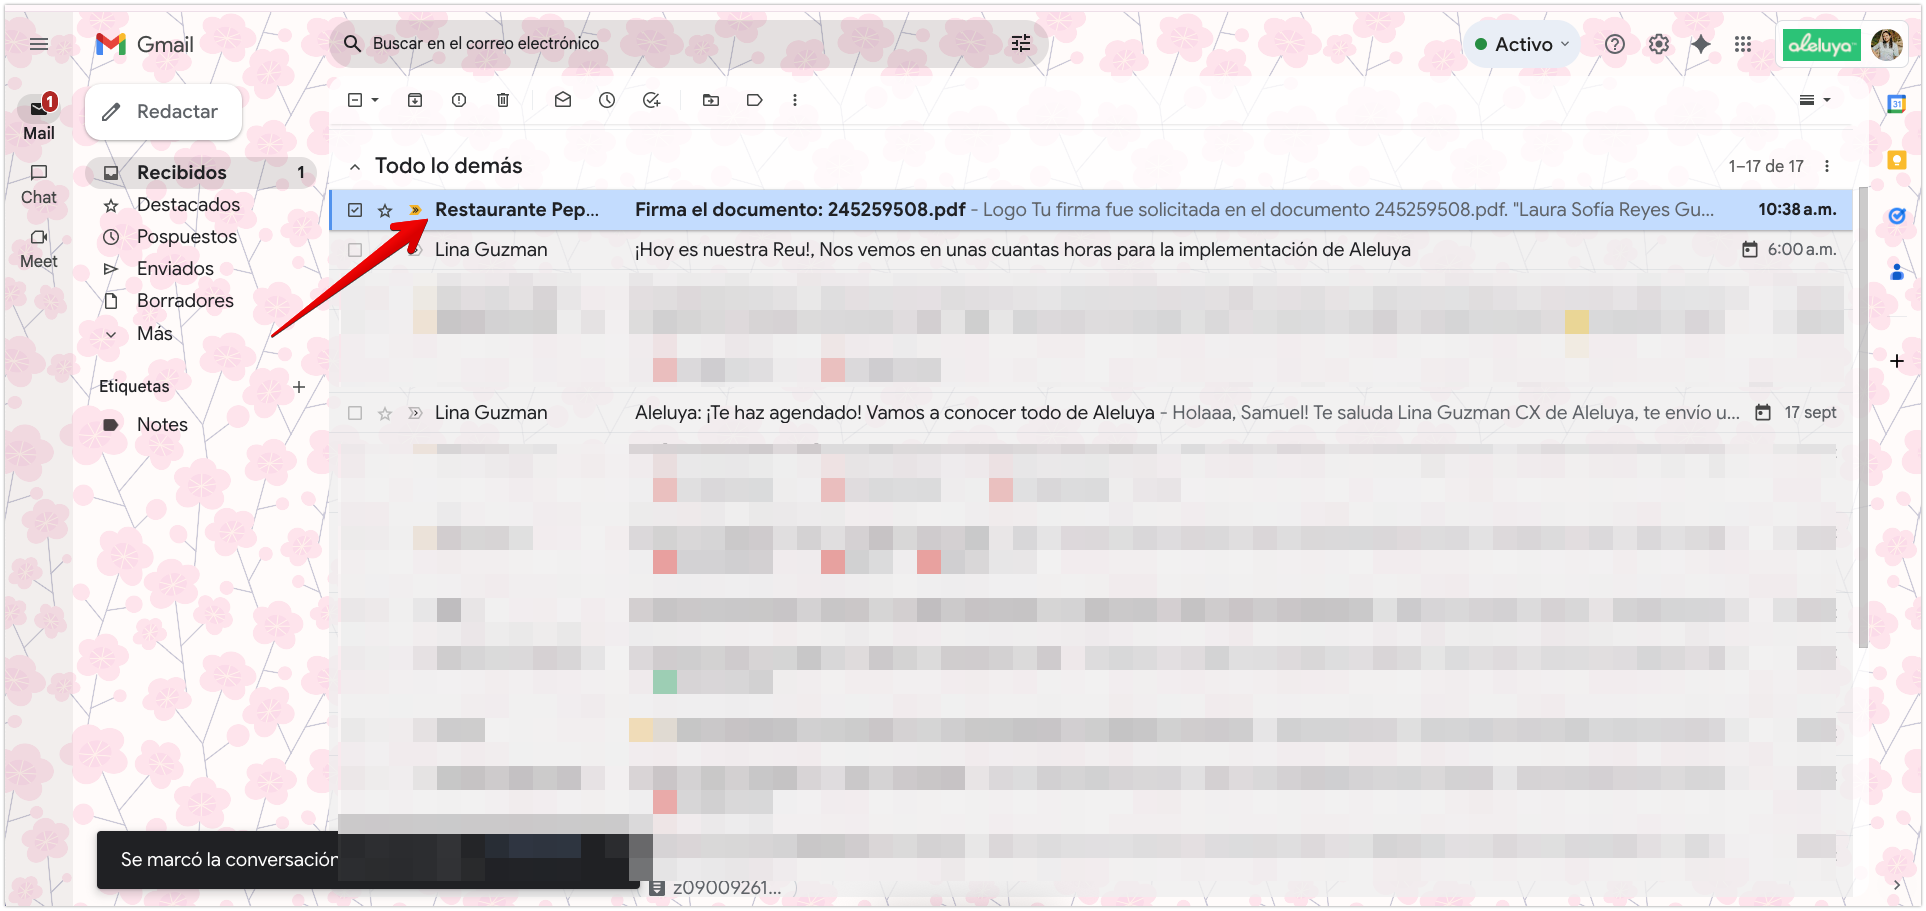The height and width of the screenshot is (911, 1926).
Task: Snooze the selected conversation
Action: click(607, 100)
